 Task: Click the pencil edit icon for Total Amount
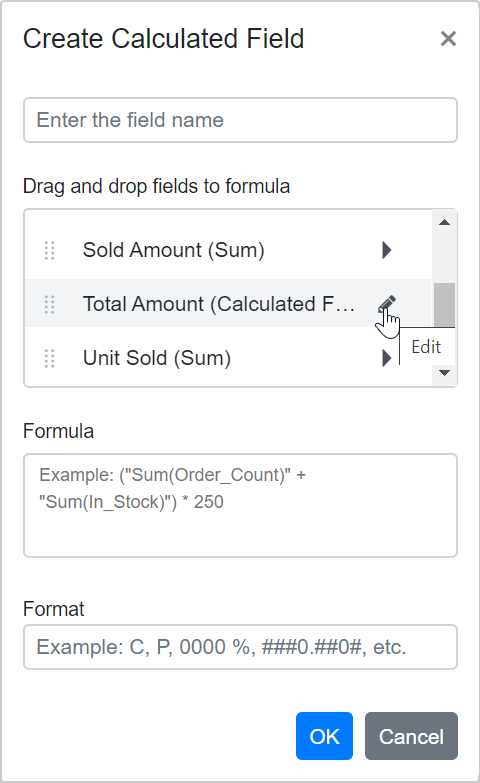point(387,304)
